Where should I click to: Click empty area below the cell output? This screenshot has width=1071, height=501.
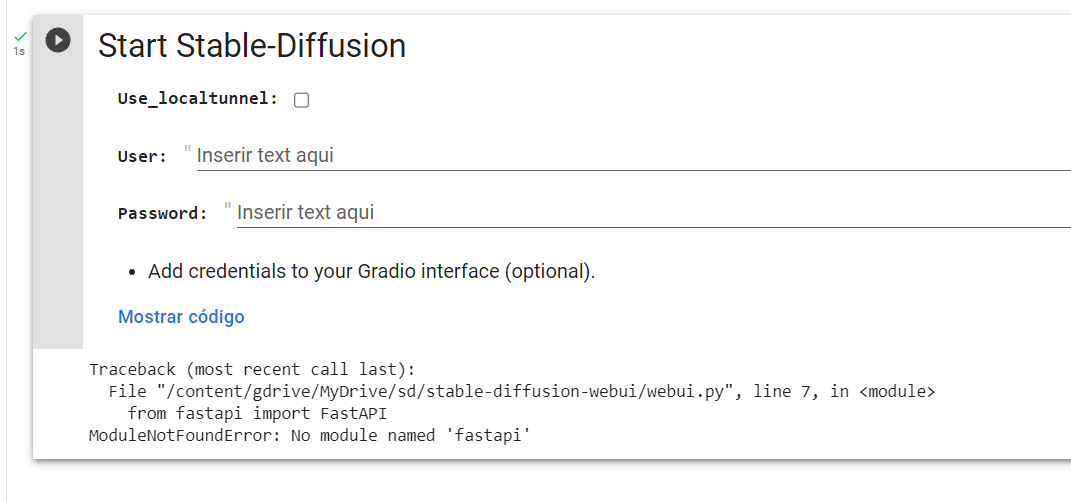[540, 481]
